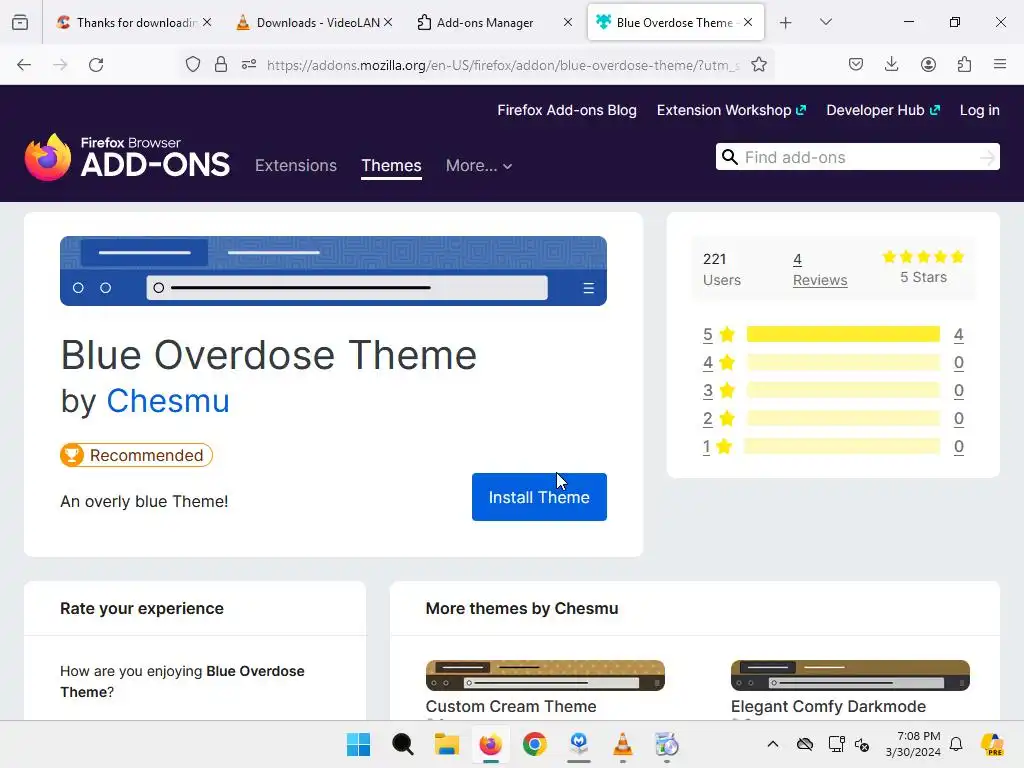Screen dimensions: 1024x768
Task: Open the Extensions section
Action: [x=296, y=166]
